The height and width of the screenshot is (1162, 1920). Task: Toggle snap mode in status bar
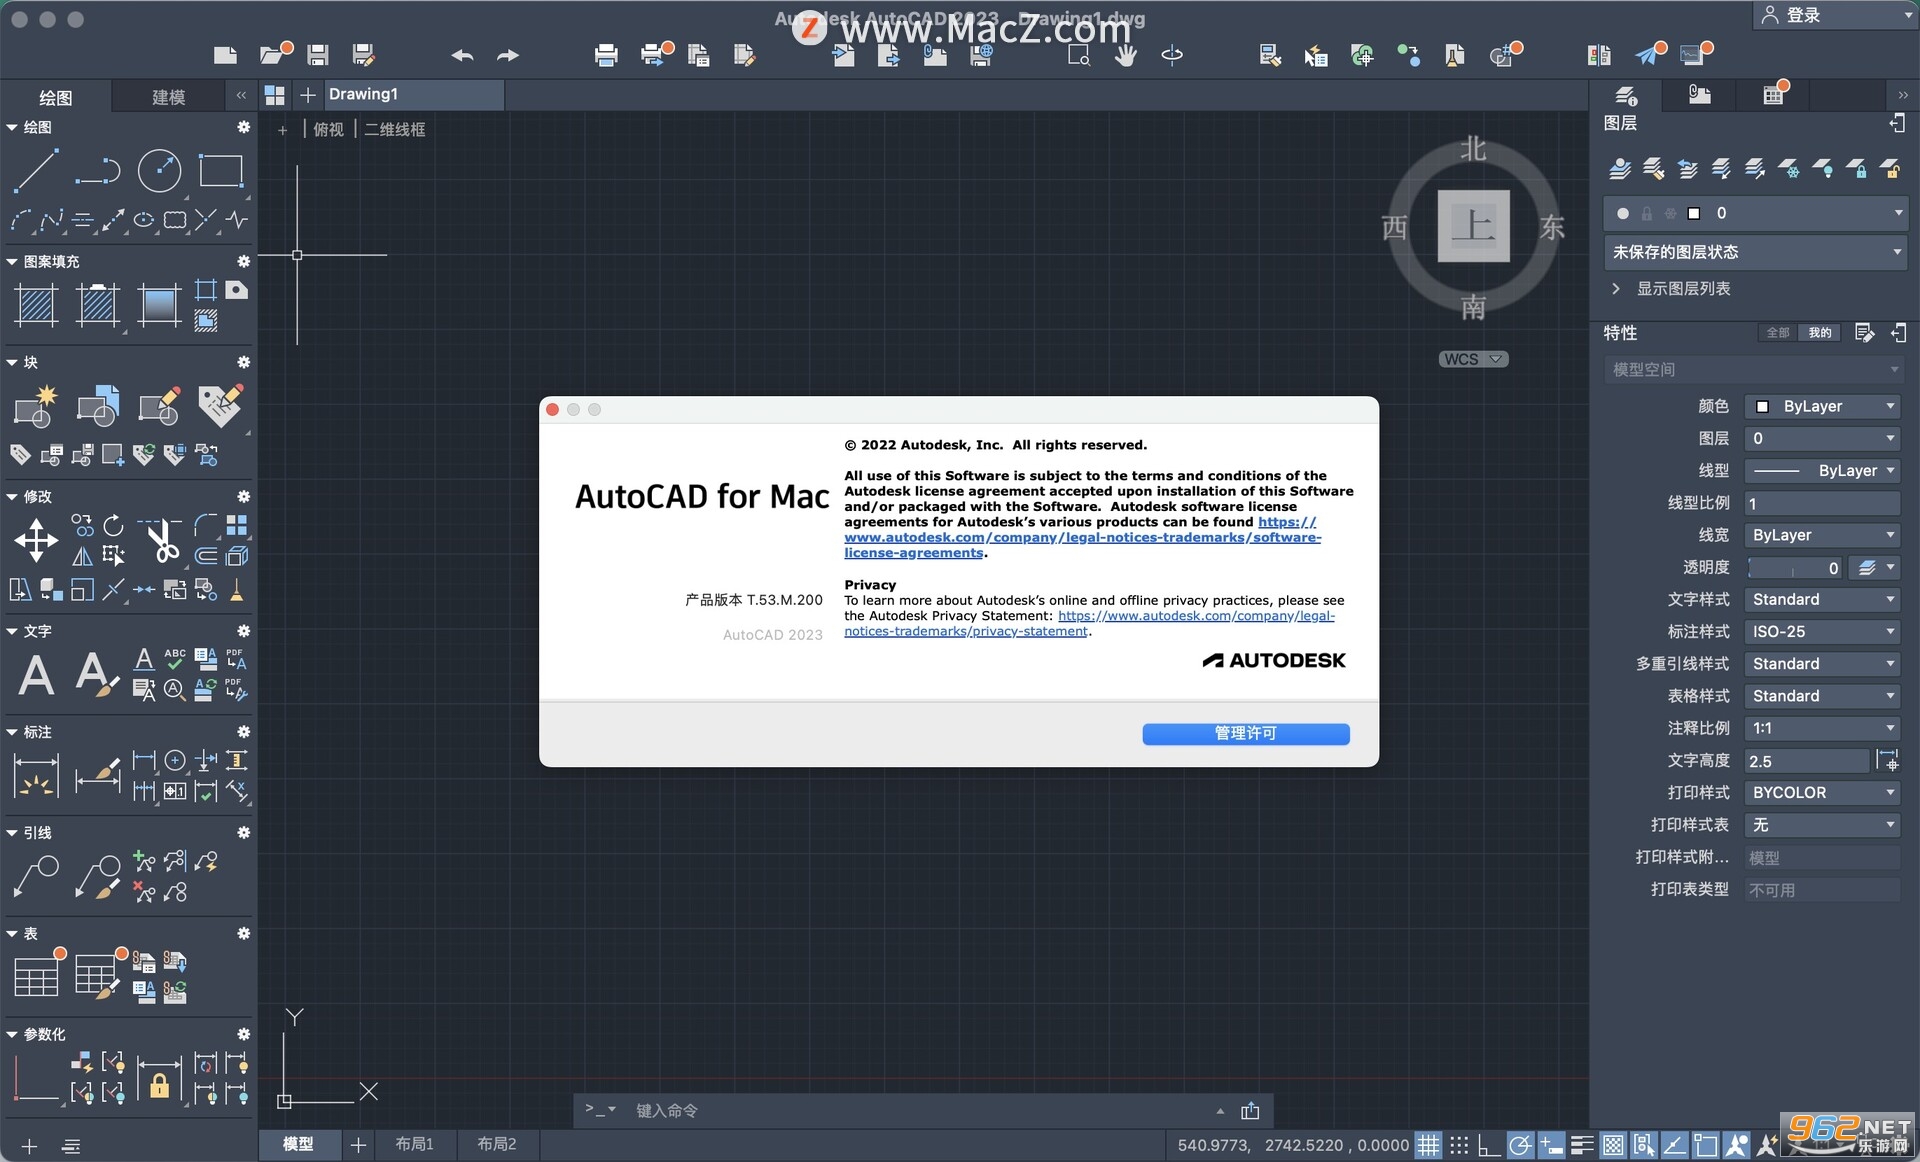1459,1145
